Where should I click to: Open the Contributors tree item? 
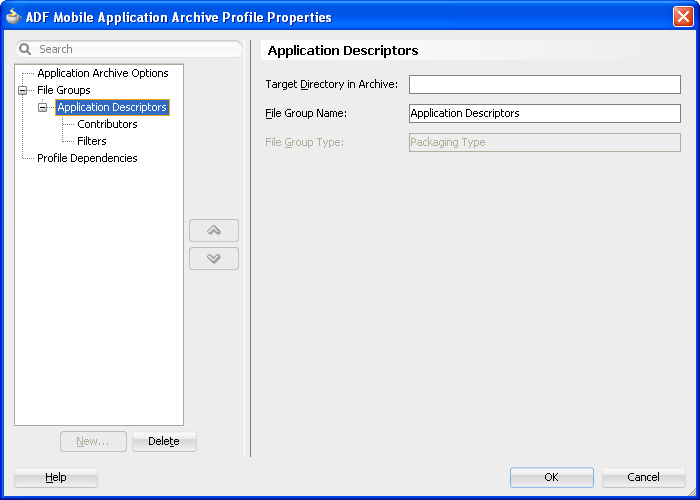(107, 124)
